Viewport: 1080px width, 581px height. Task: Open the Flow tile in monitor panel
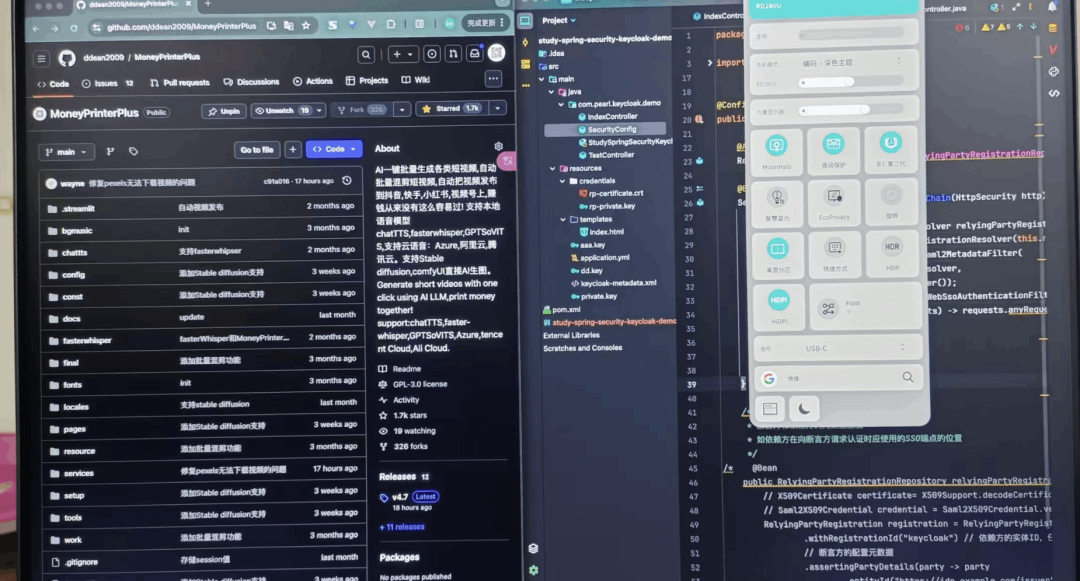point(864,306)
